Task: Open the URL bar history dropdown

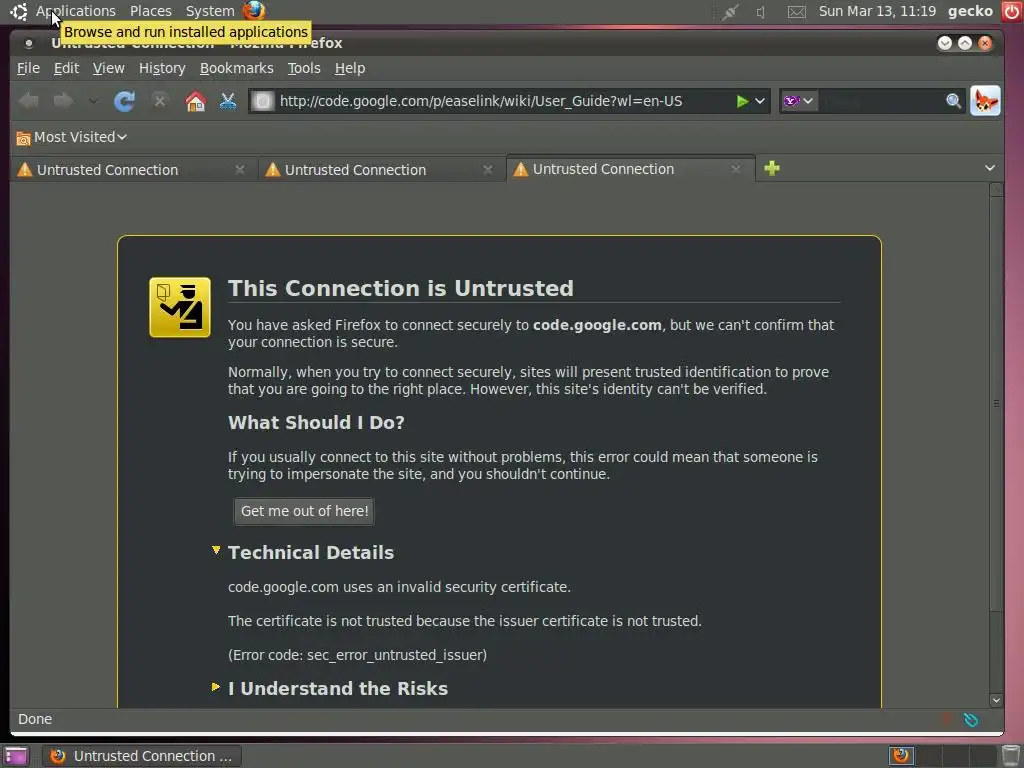Action: pos(760,101)
